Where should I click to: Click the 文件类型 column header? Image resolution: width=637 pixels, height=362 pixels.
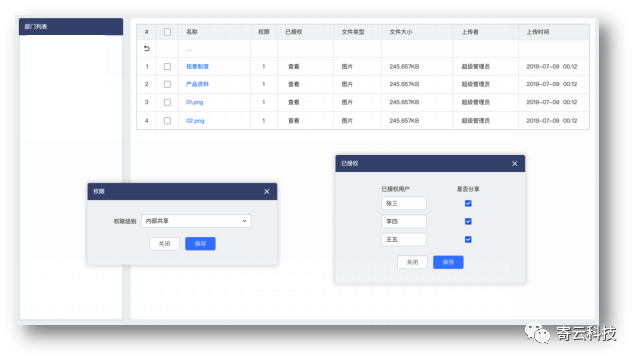[x=353, y=32]
